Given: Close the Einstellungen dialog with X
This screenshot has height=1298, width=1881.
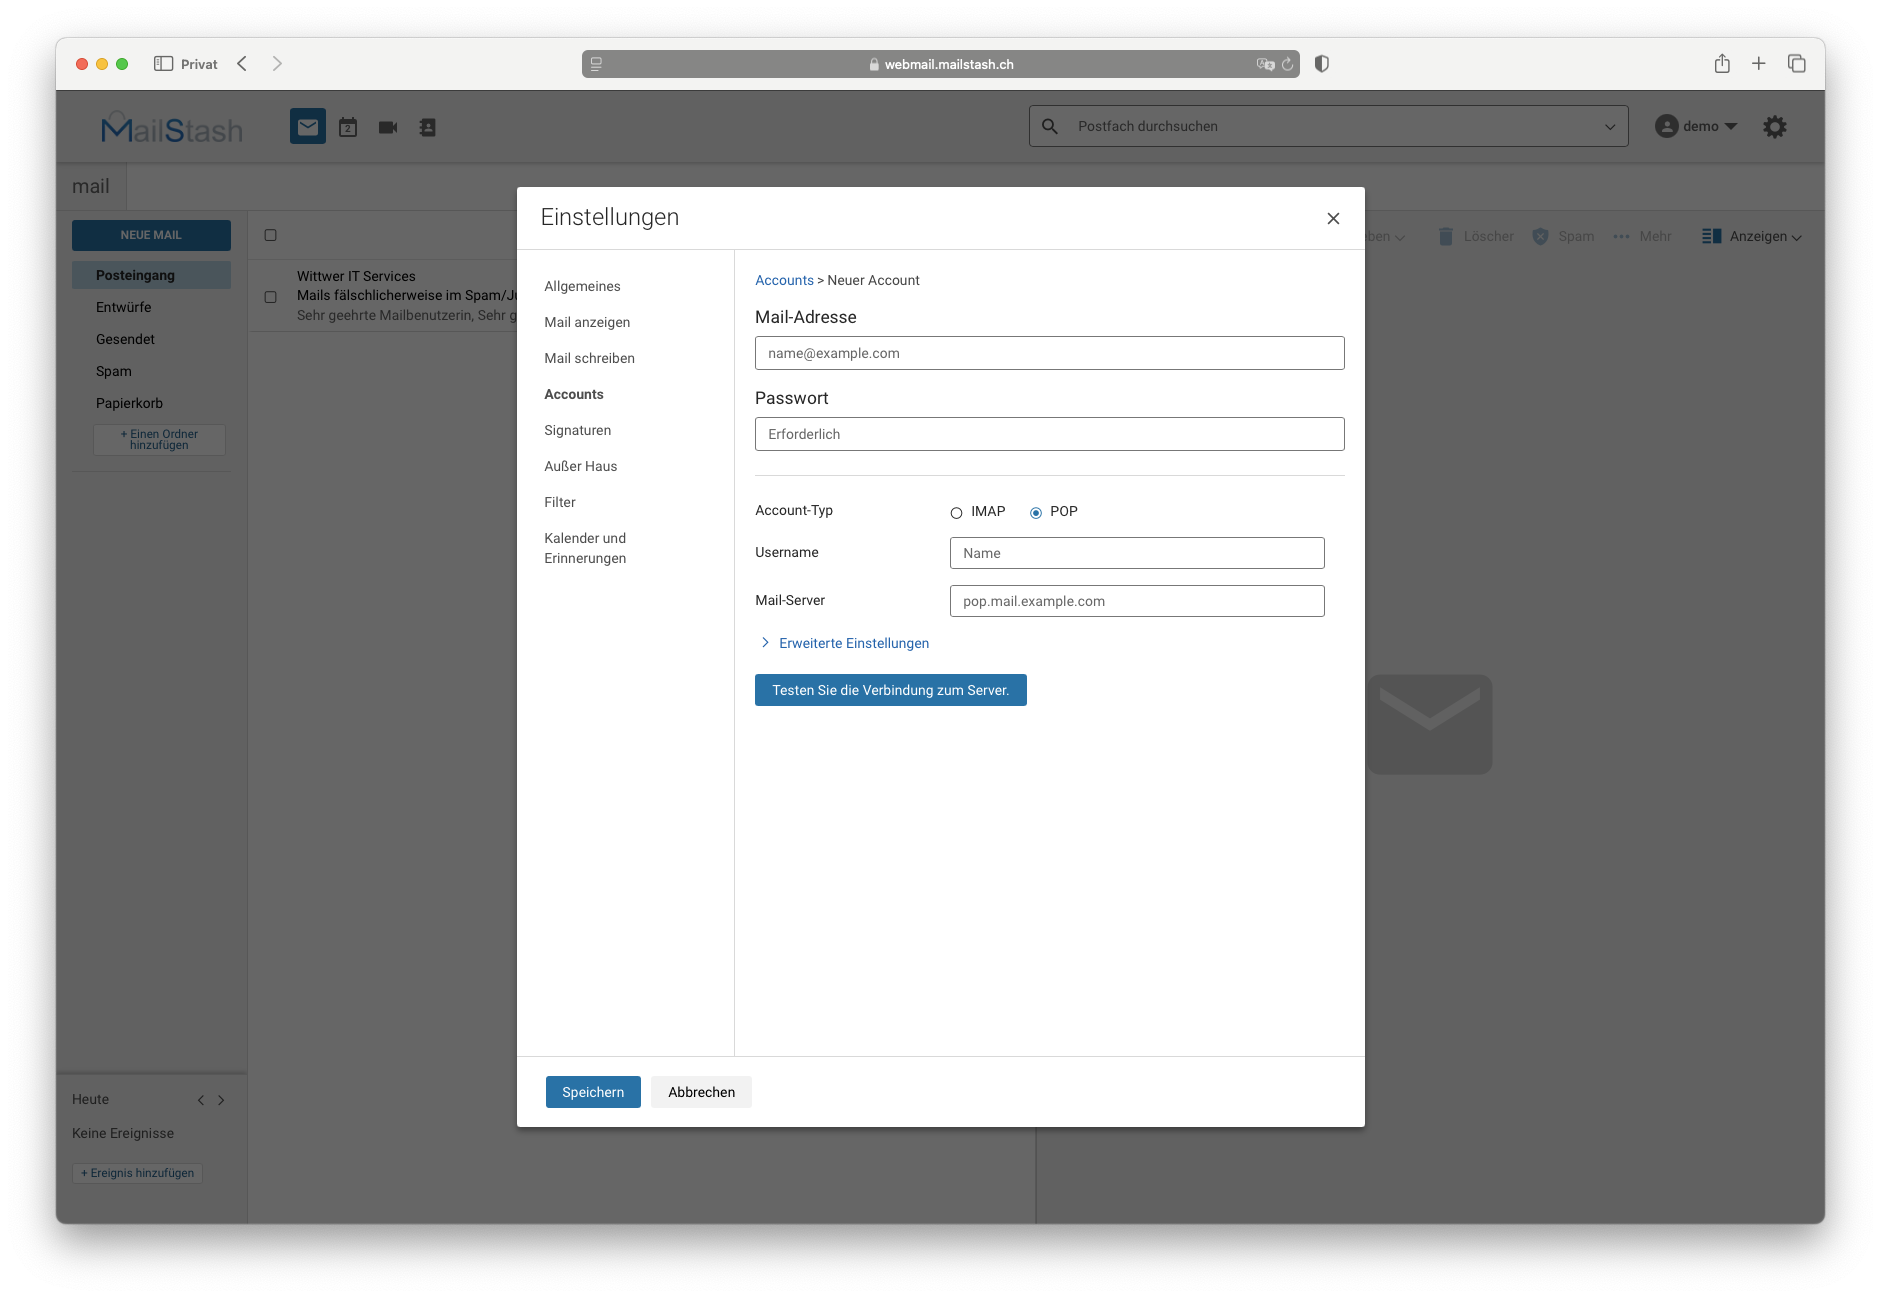Looking at the screenshot, I should [1333, 218].
